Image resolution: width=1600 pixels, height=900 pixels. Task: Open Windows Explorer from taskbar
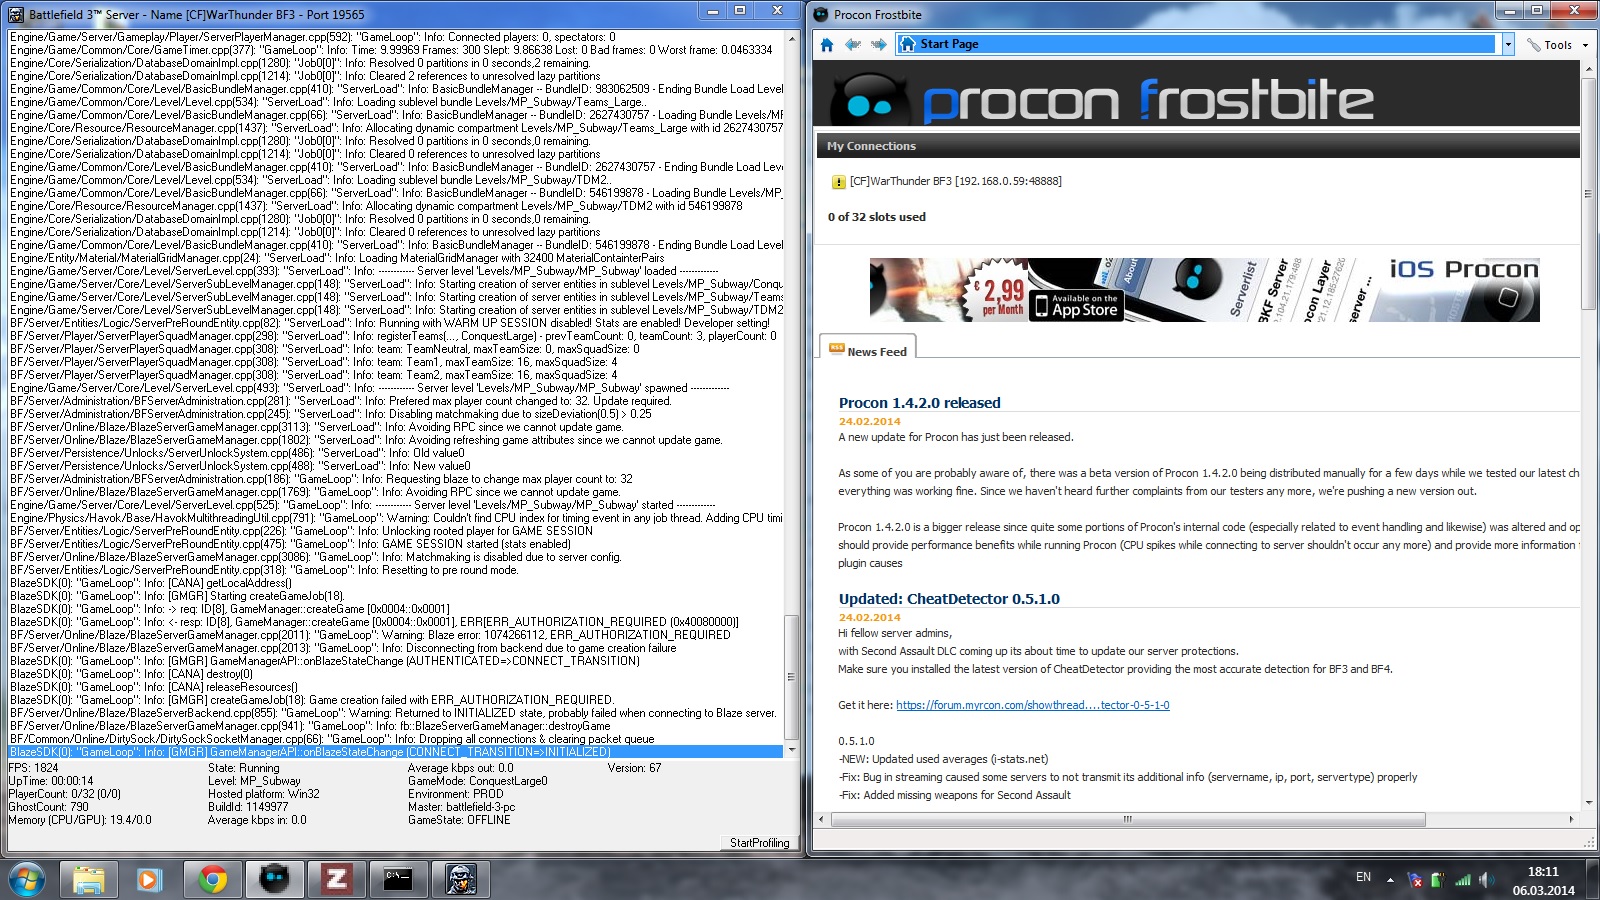pos(88,879)
